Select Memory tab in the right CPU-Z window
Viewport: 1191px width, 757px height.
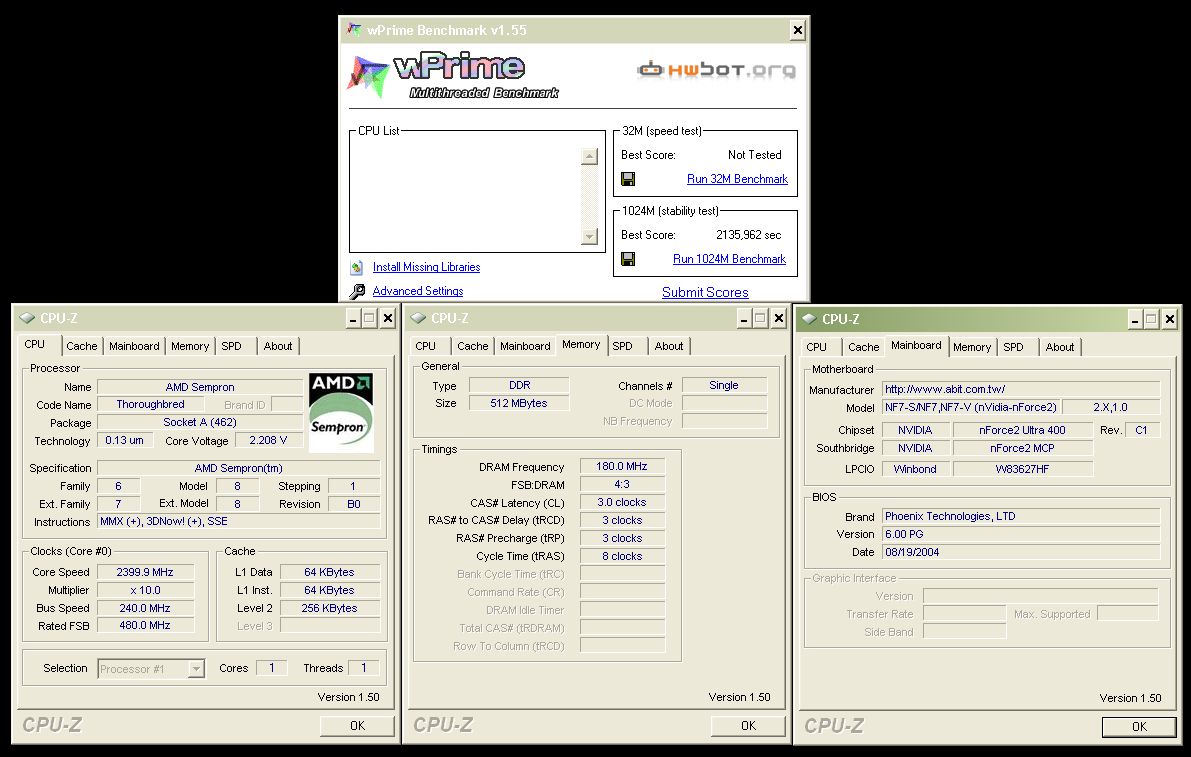(x=972, y=347)
